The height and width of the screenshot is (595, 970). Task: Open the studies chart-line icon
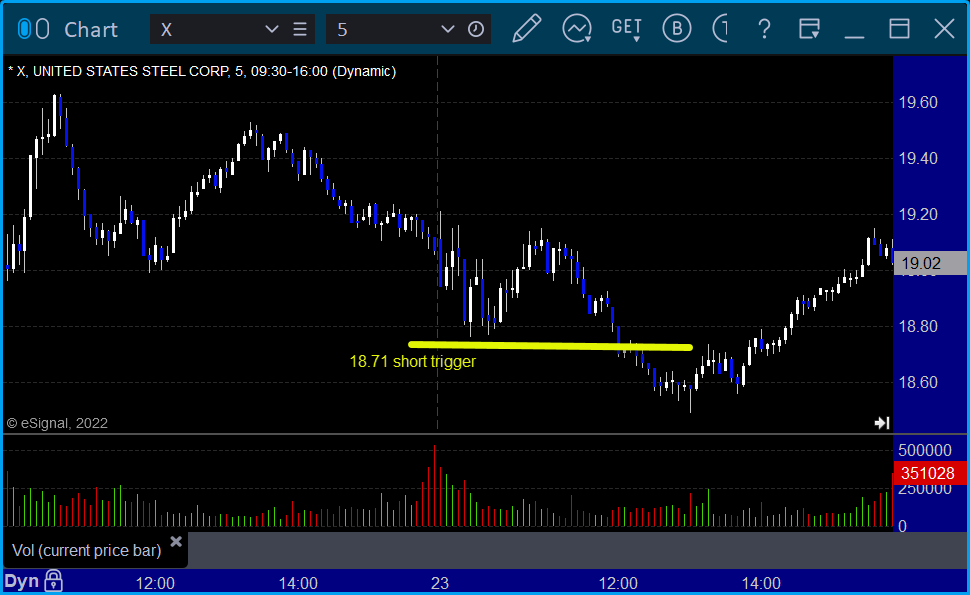(x=577, y=29)
